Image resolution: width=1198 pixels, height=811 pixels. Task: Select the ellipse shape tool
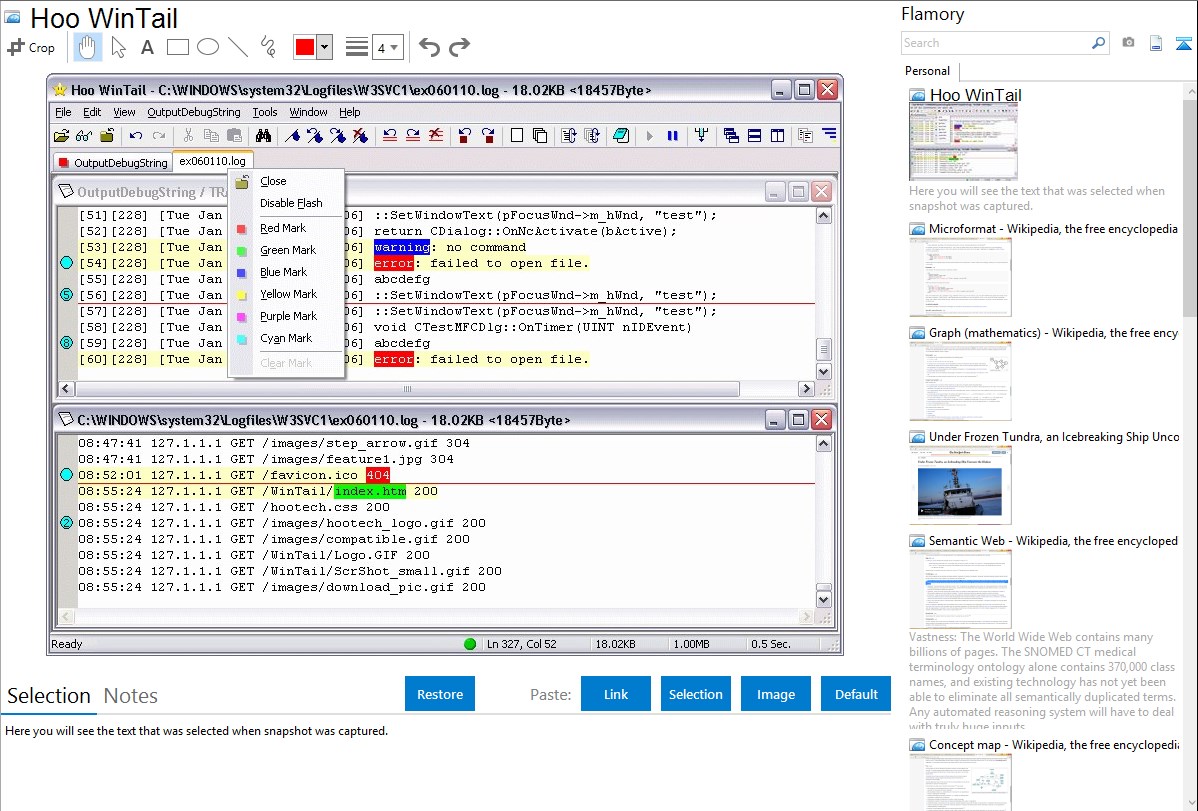[207, 47]
